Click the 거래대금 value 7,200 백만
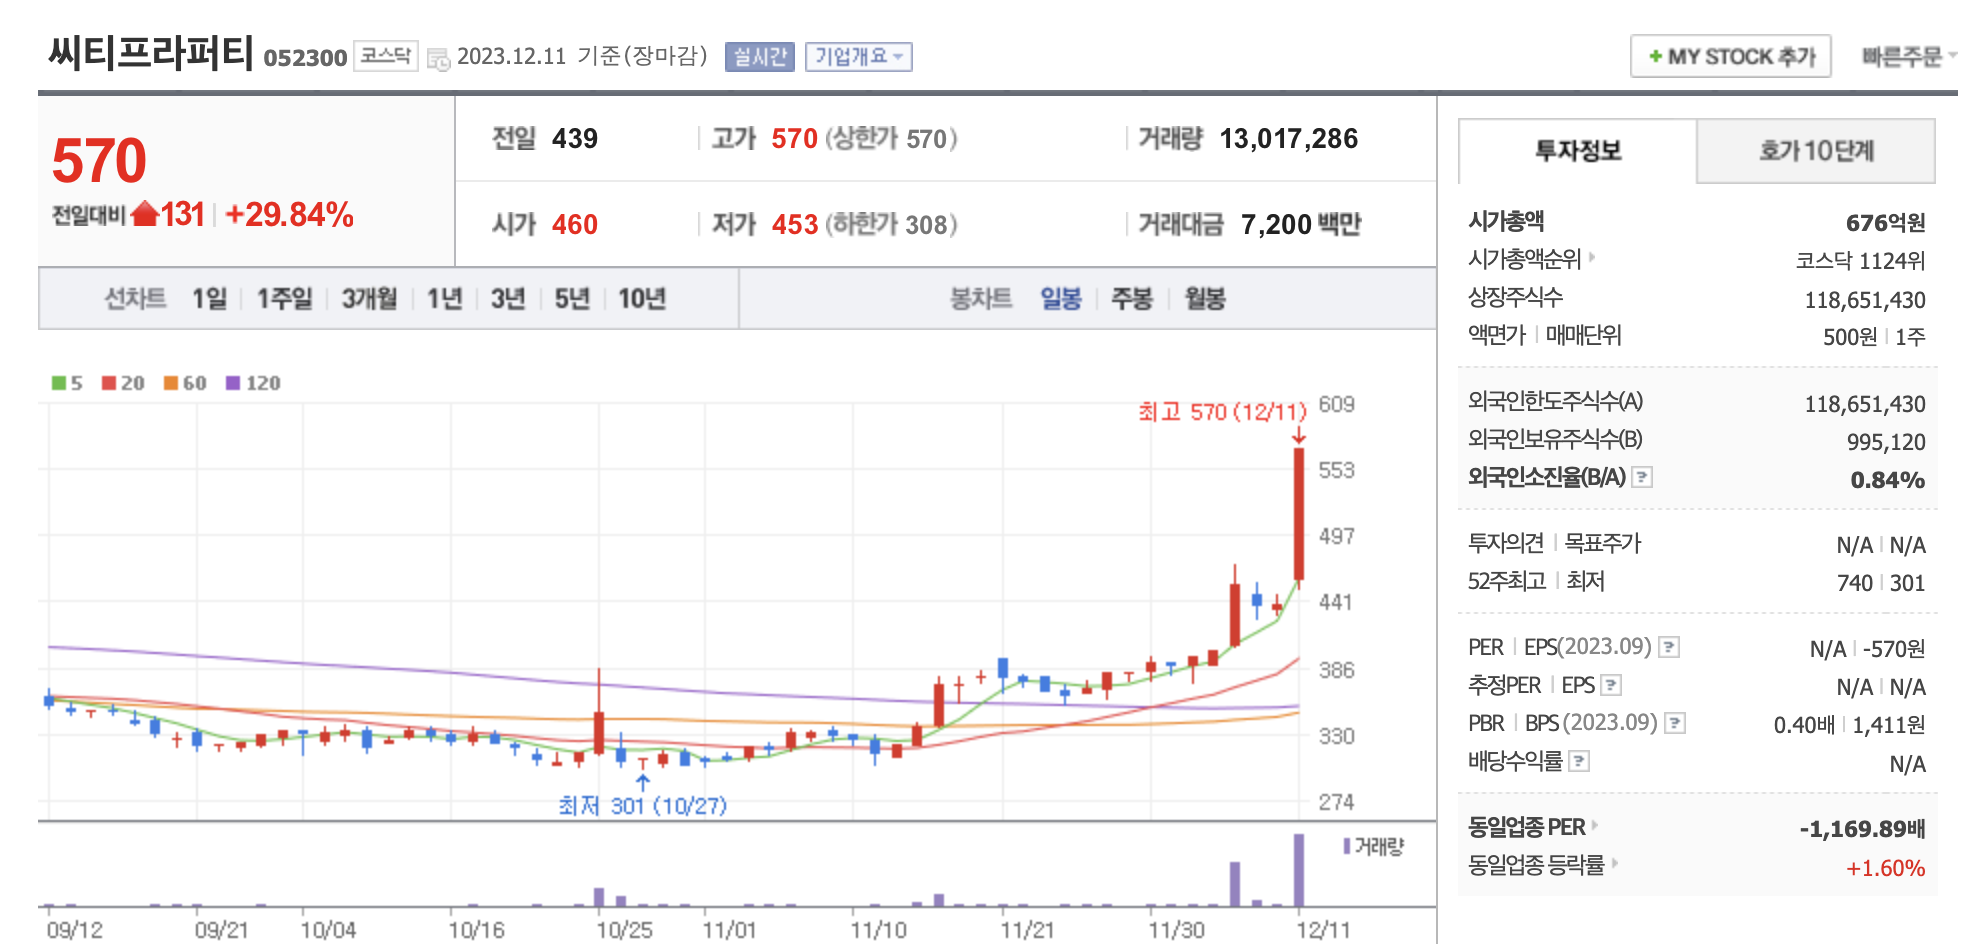The image size is (1976, 944). [1301, 224]
